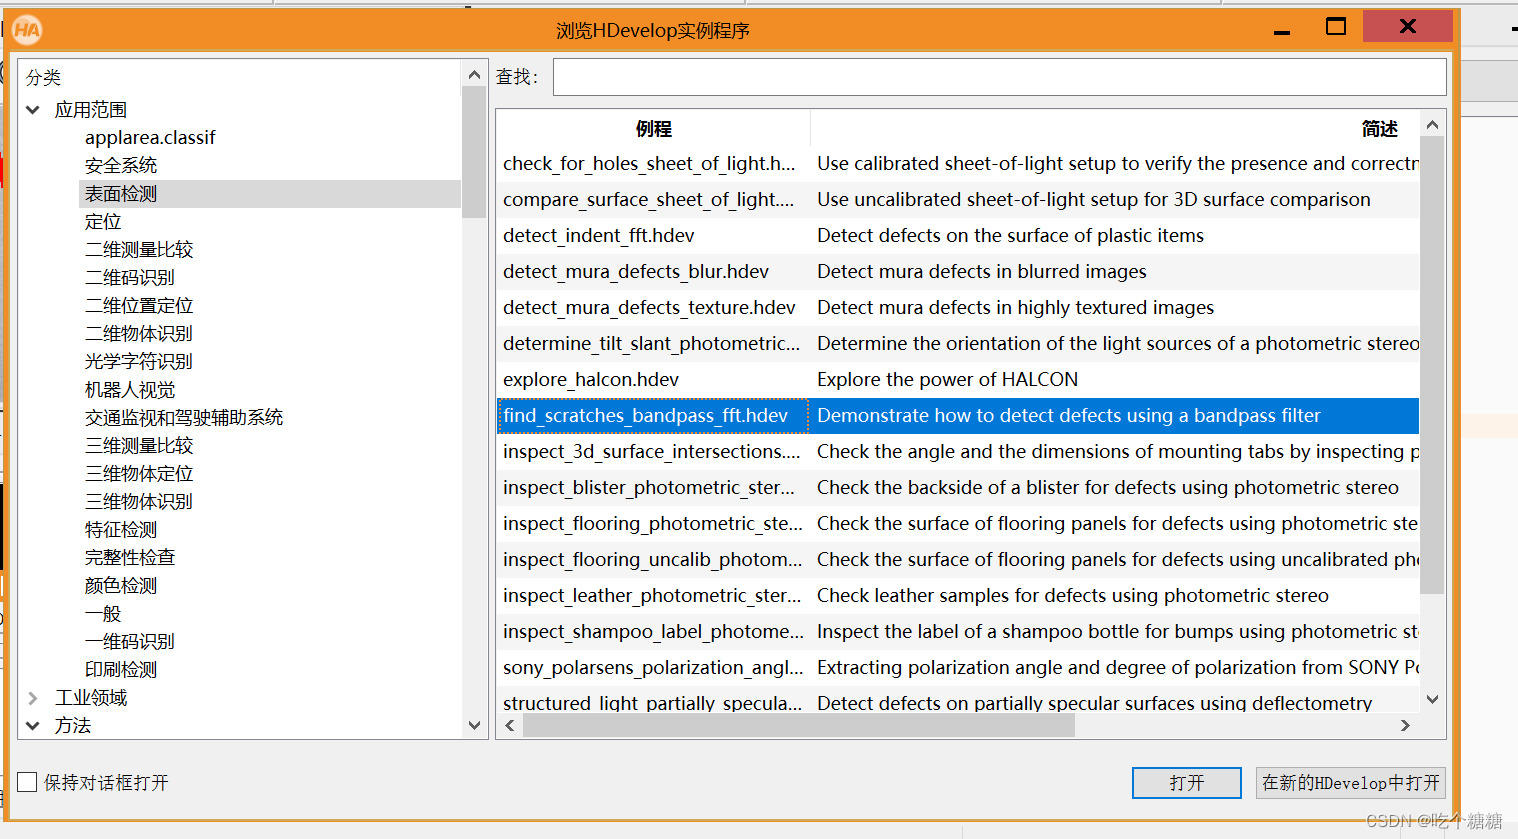Select 印刷检测 category
Image resolution: width=1518 pixels, height=839 pixels.
coord(121,670)
